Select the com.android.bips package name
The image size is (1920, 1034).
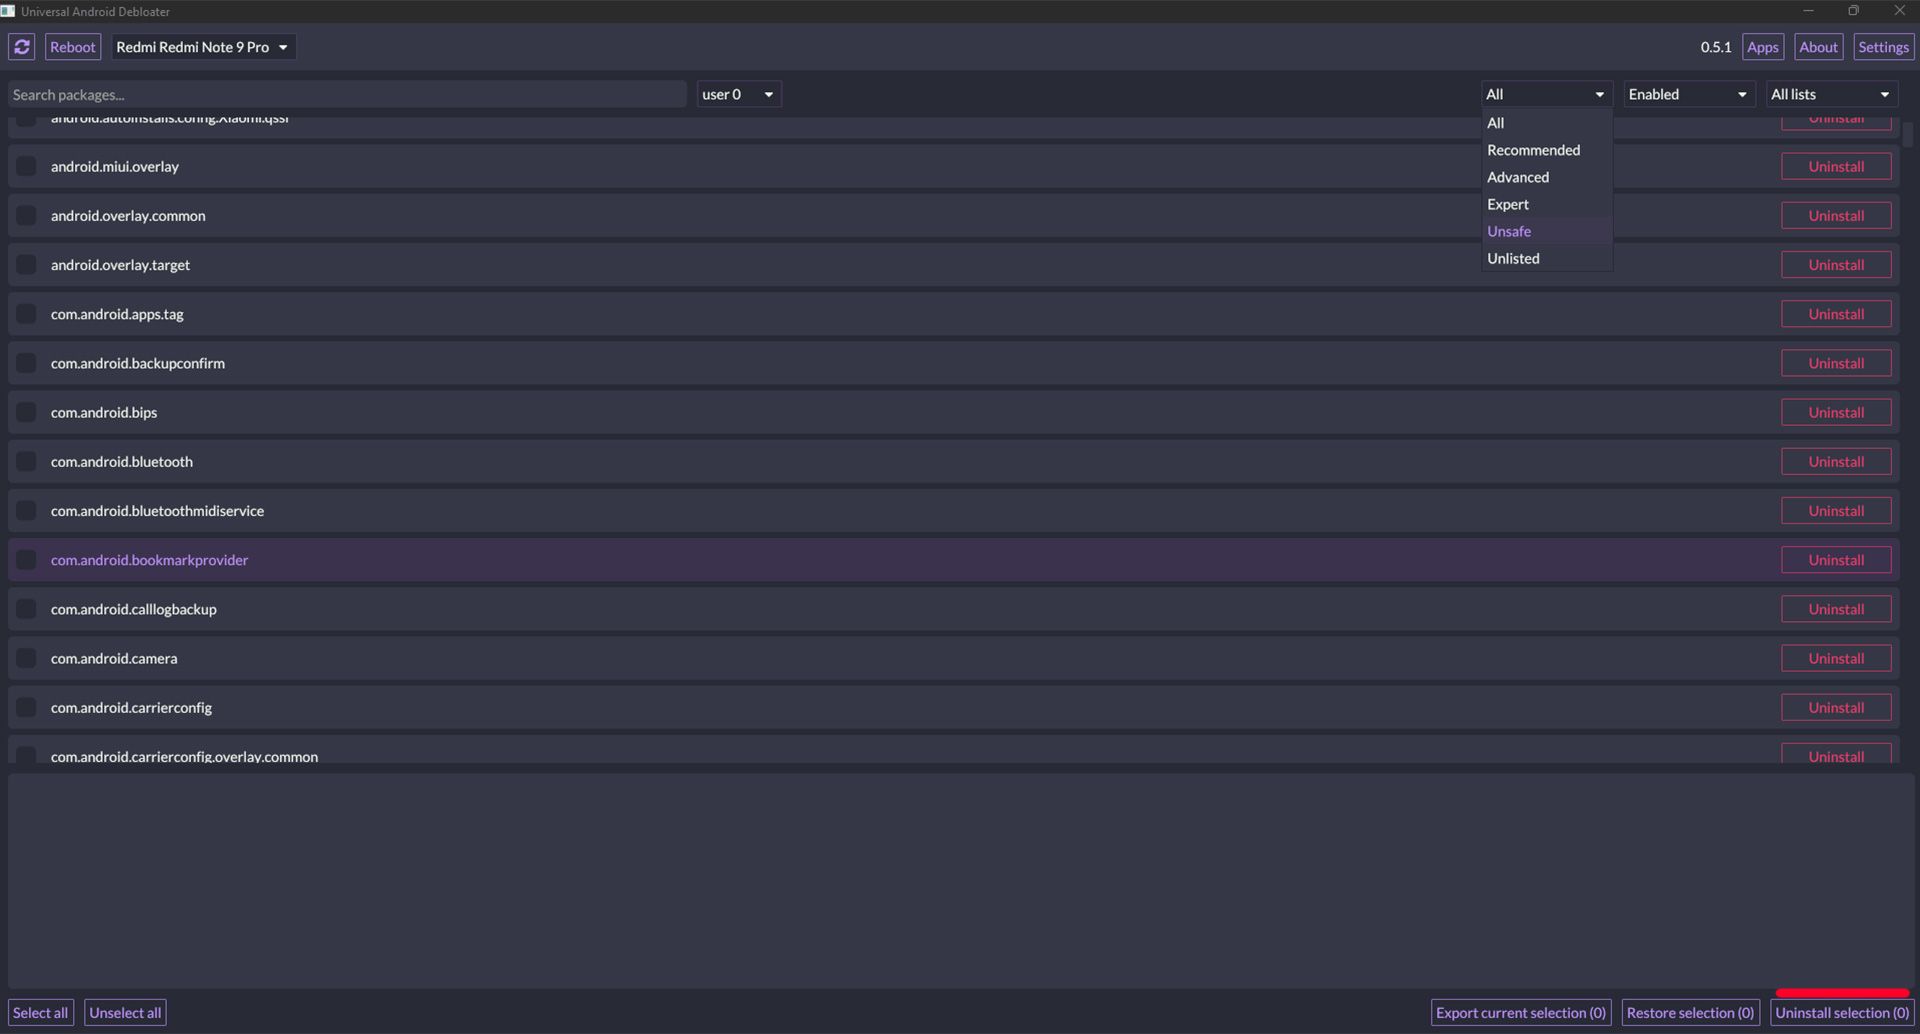point(104,412)
